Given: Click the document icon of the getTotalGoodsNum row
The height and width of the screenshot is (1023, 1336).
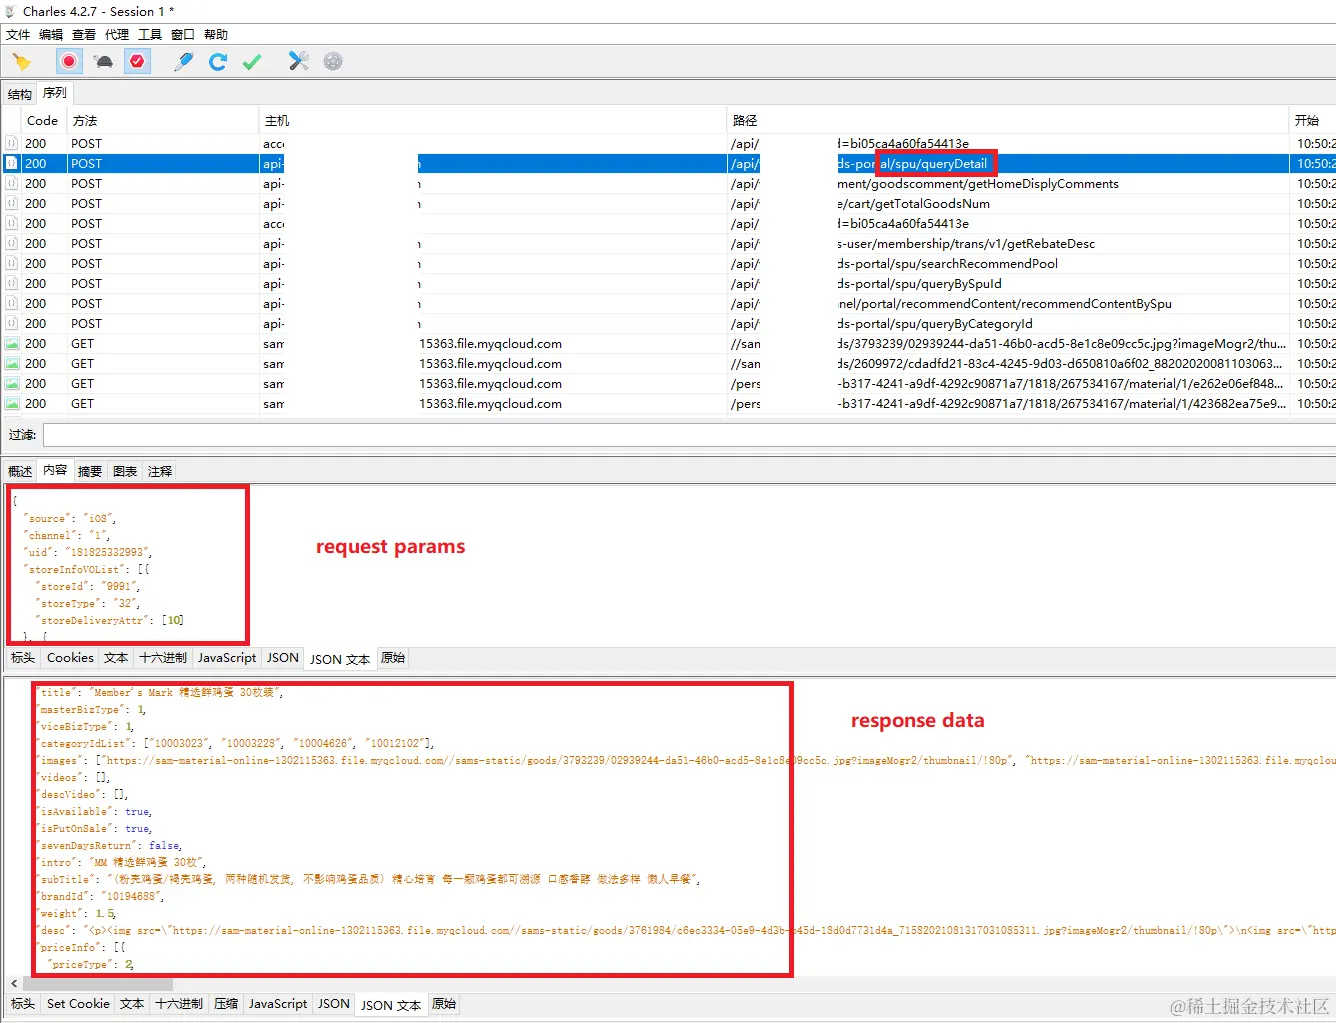Looking at the screenshot, I should pos(12,203).
